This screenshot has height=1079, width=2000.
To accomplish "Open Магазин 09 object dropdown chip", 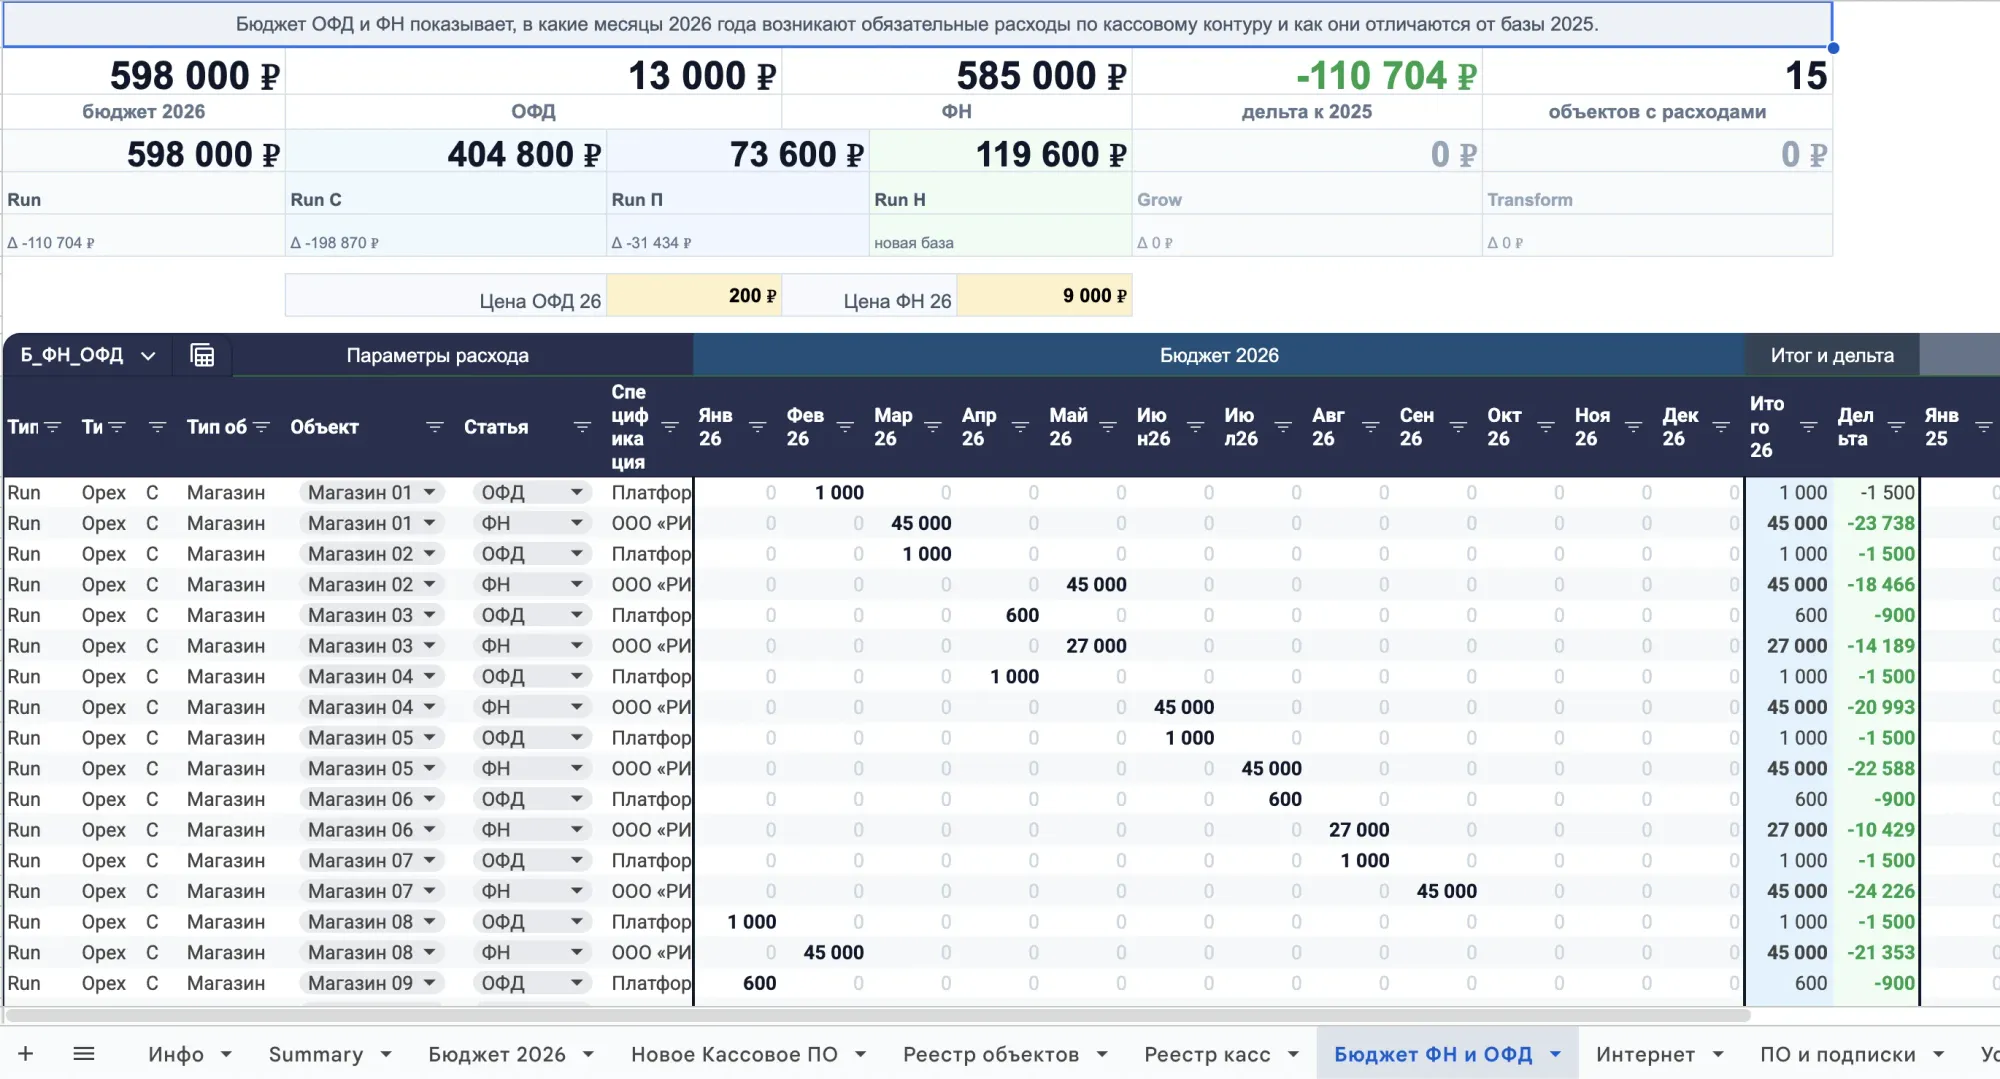I will click(370, 983).
